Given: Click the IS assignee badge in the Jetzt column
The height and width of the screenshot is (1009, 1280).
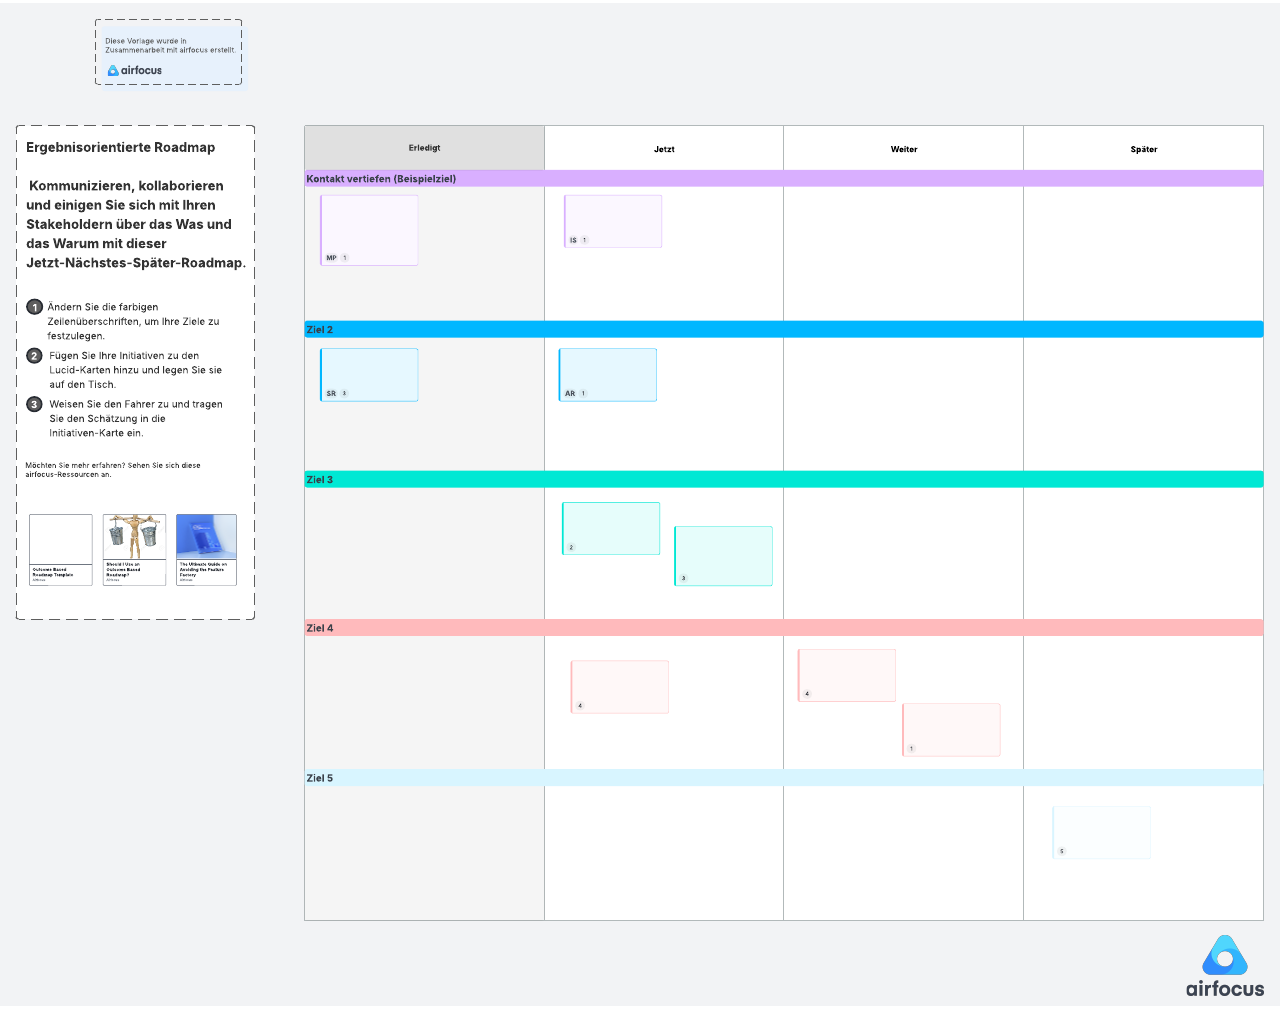Looking at the screenshot, I should (x=574, y=239).
